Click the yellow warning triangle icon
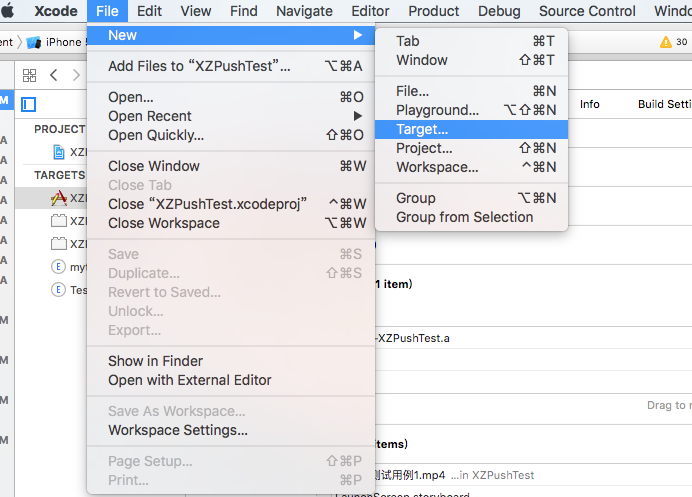Screen dimensions: 692x497 666,42
